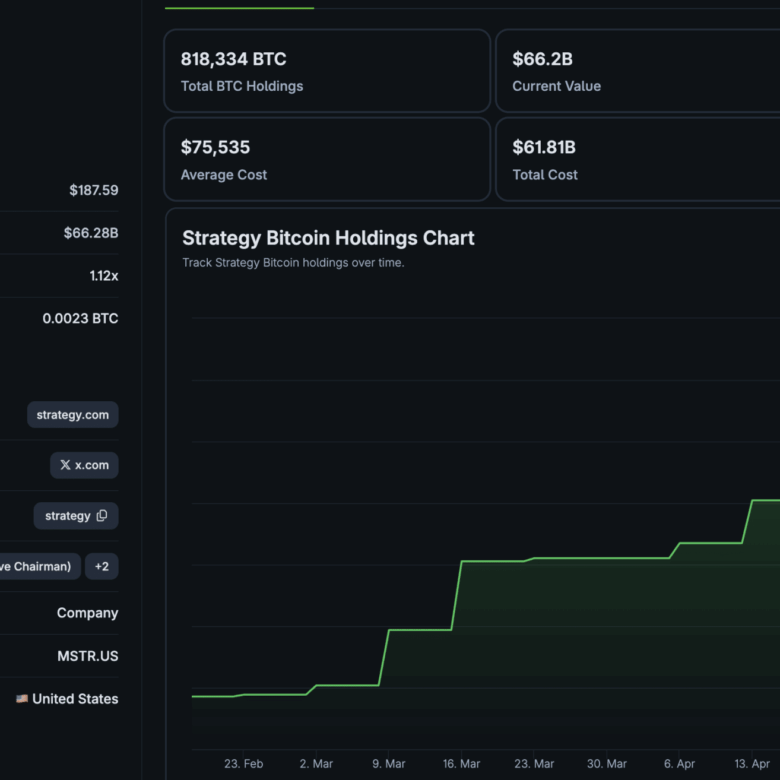Click the Total BTC Holdings card
The height and width of the screenshot is (780, 780).
(x=327, y=71)
